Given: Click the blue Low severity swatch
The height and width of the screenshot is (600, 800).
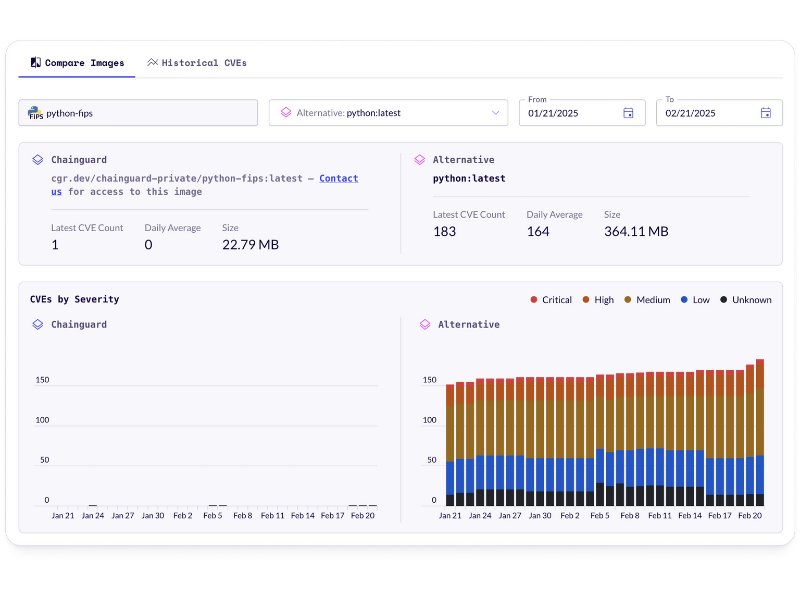Looking at the screenshot, I should click(685, 300).
